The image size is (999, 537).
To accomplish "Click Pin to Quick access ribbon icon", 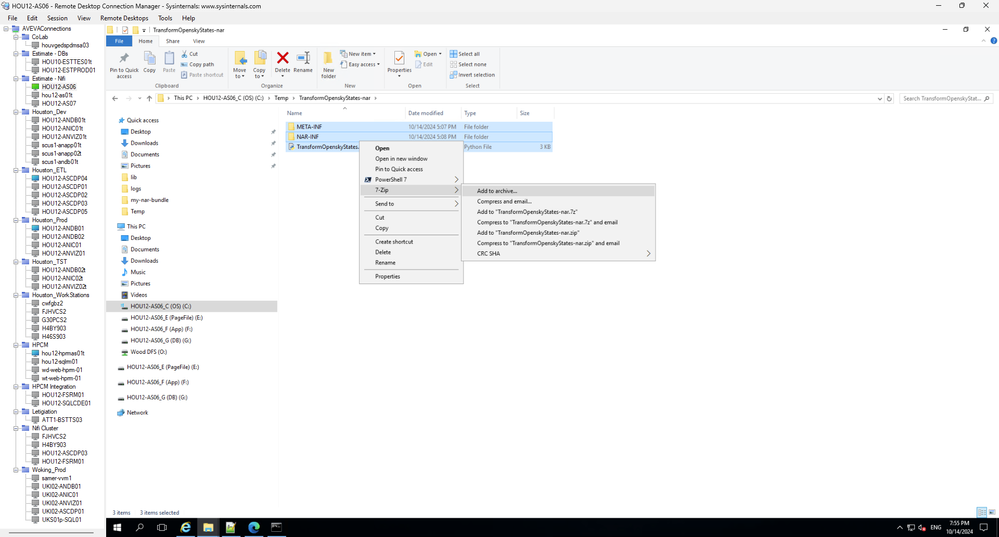I will 124,62.
